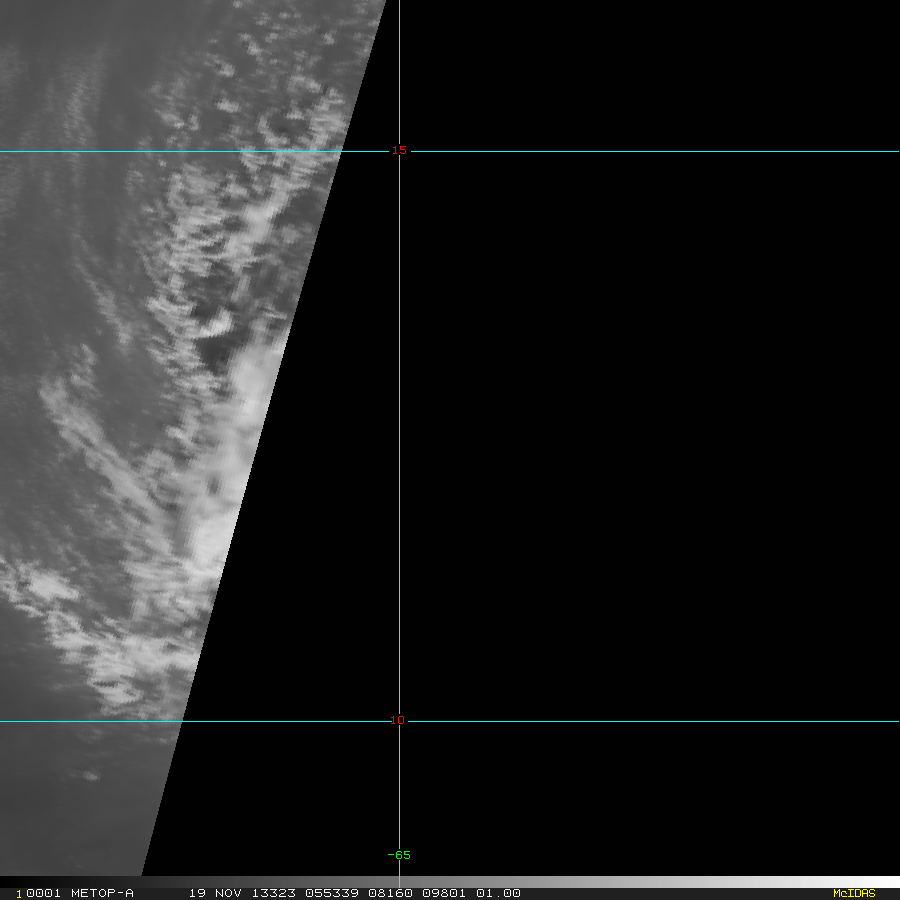Screen dimensions: 900x900
Task: Select the METOP-A satellite name text
Action: pos(102,893)
